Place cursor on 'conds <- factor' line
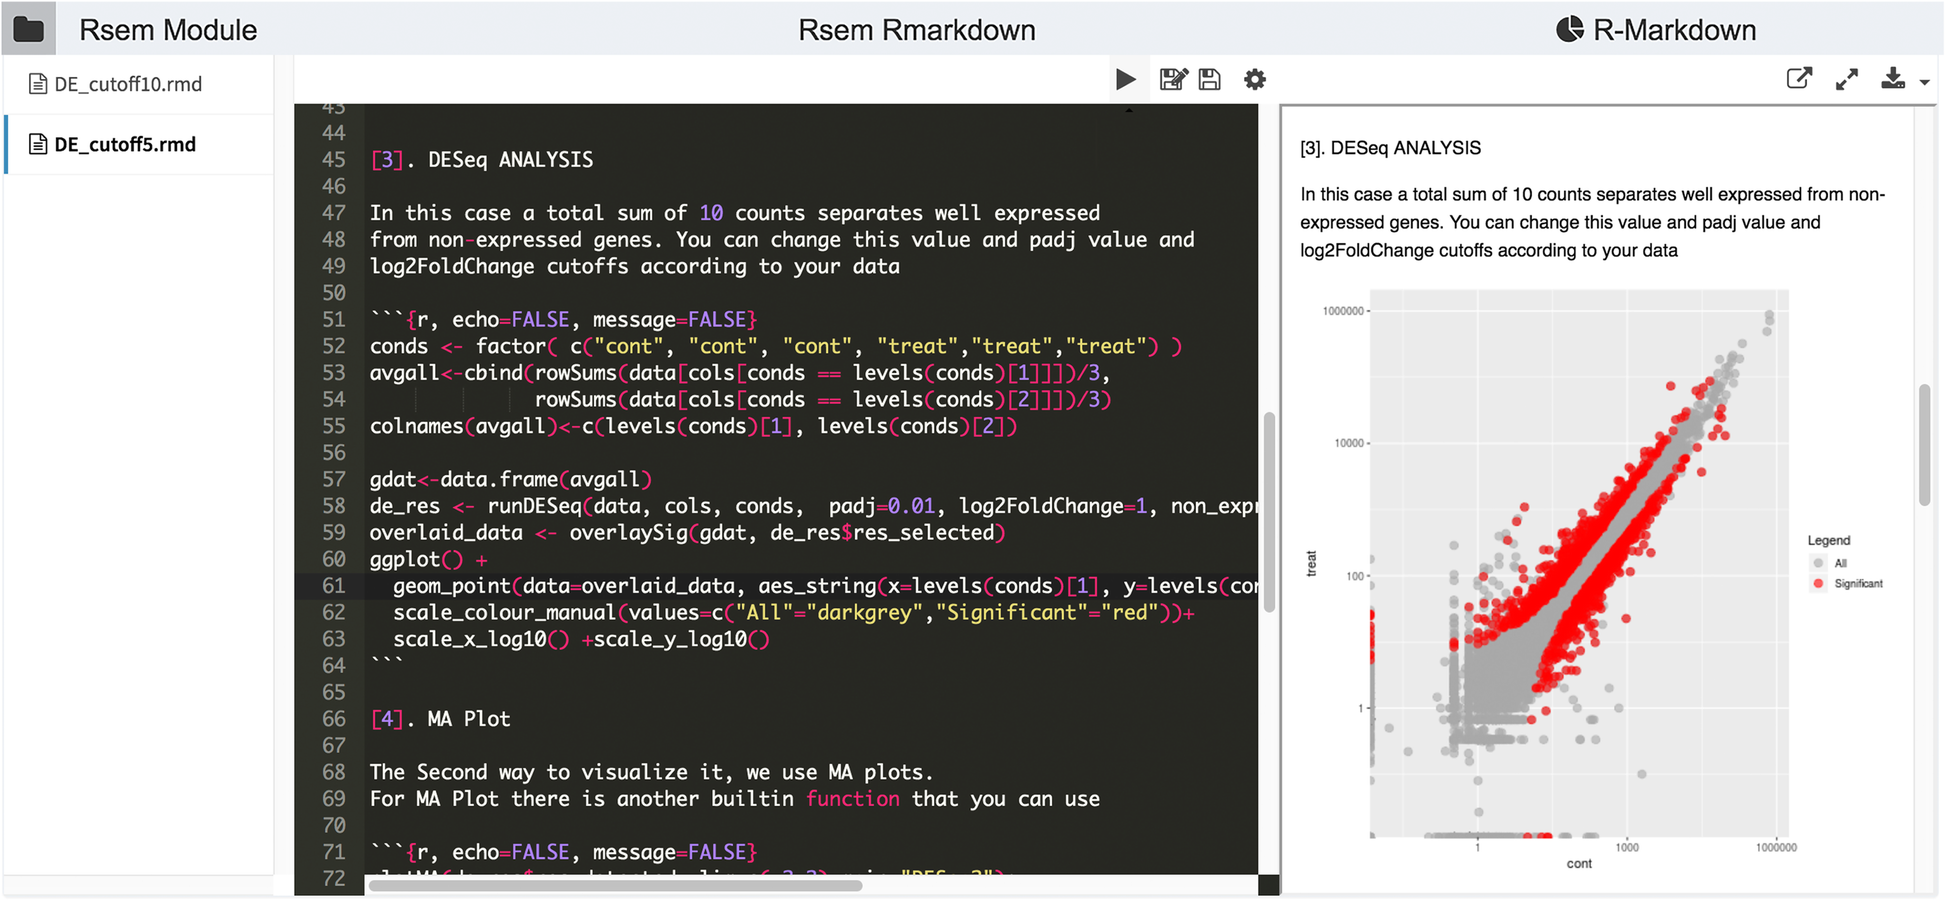 776,346
